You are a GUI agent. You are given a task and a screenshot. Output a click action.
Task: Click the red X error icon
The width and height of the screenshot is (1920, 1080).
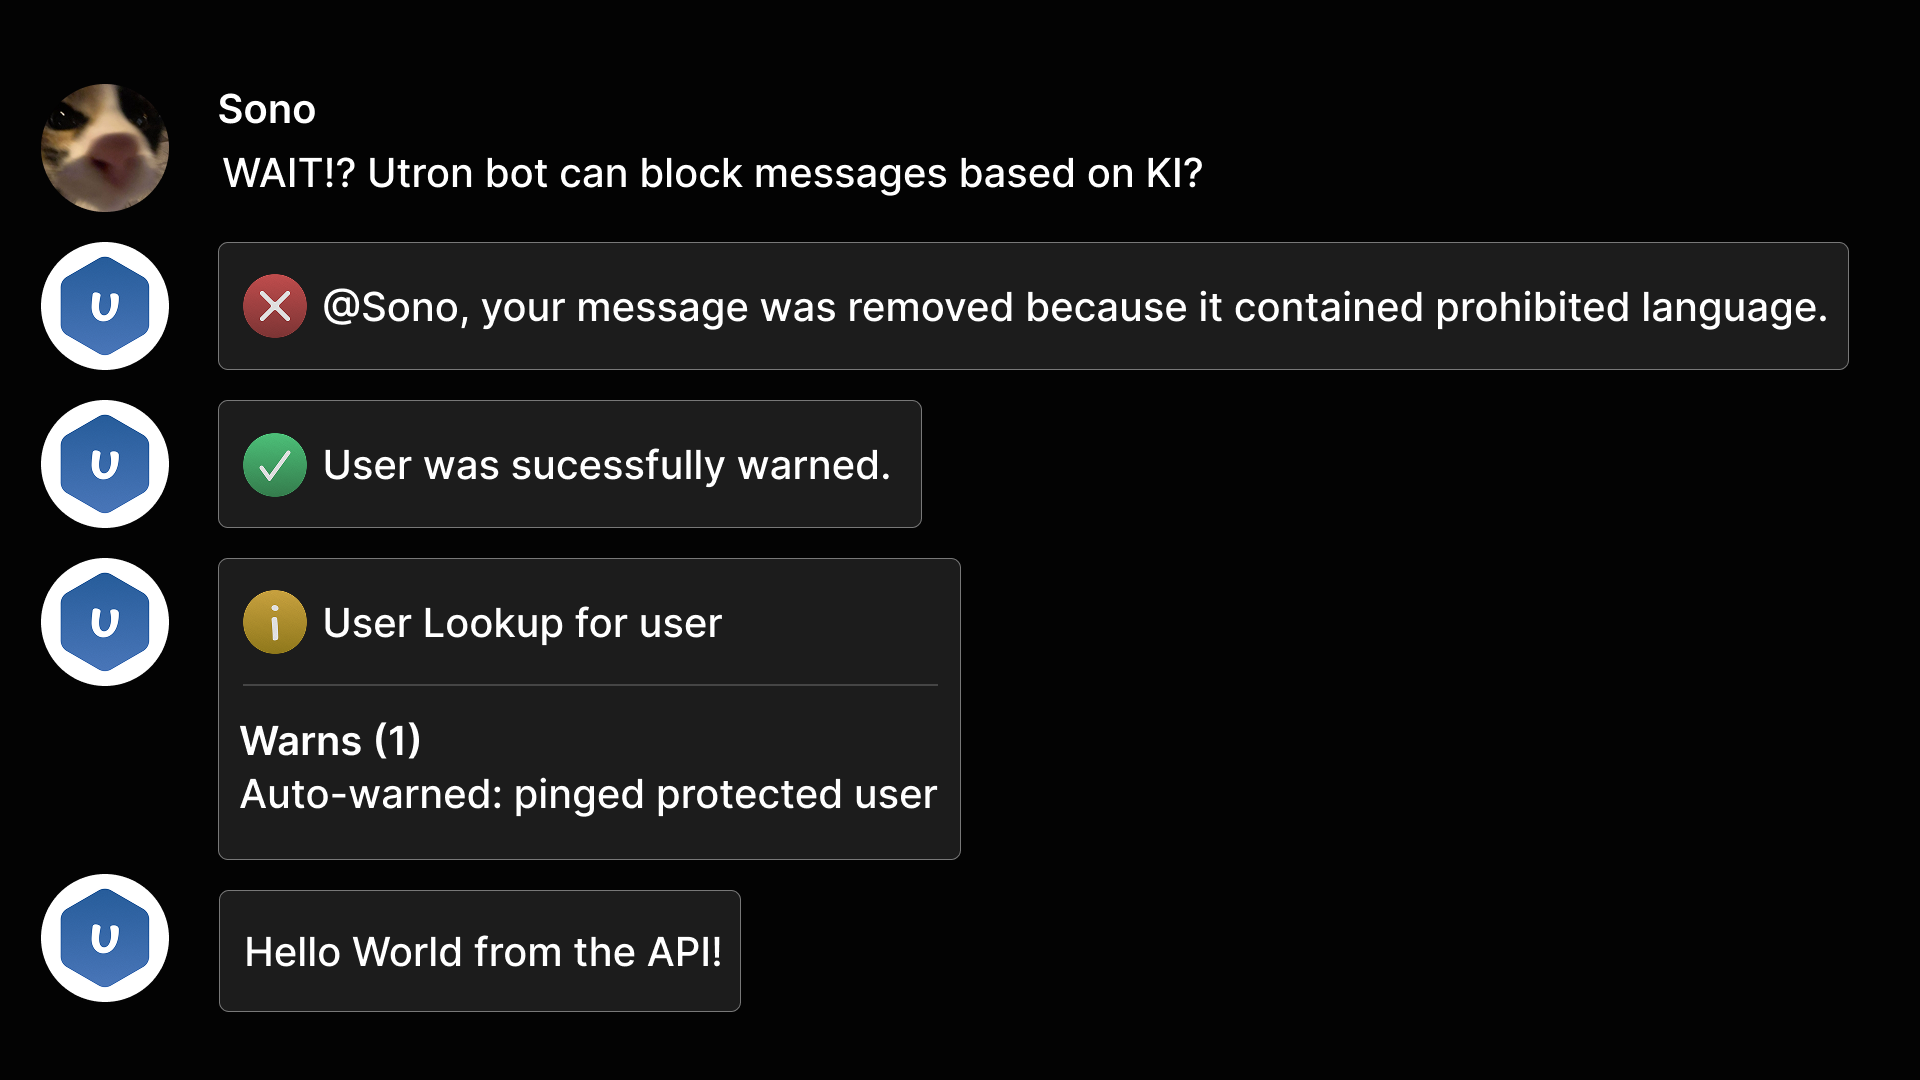coord(275,306)
